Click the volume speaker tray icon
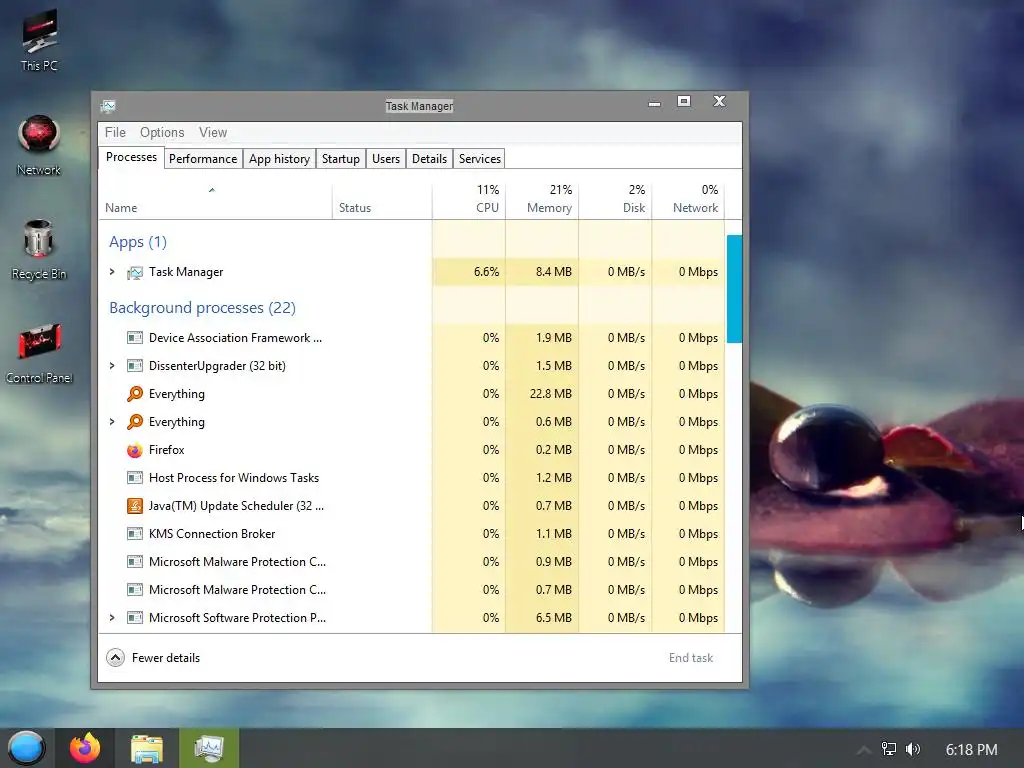This screenshot has width=1024, height=768. tap(913, 749)
